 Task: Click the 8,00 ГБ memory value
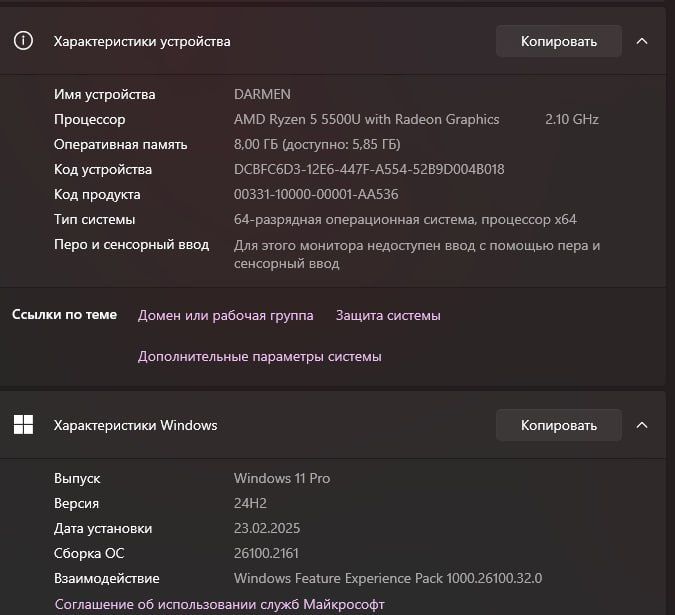point(317,144)
